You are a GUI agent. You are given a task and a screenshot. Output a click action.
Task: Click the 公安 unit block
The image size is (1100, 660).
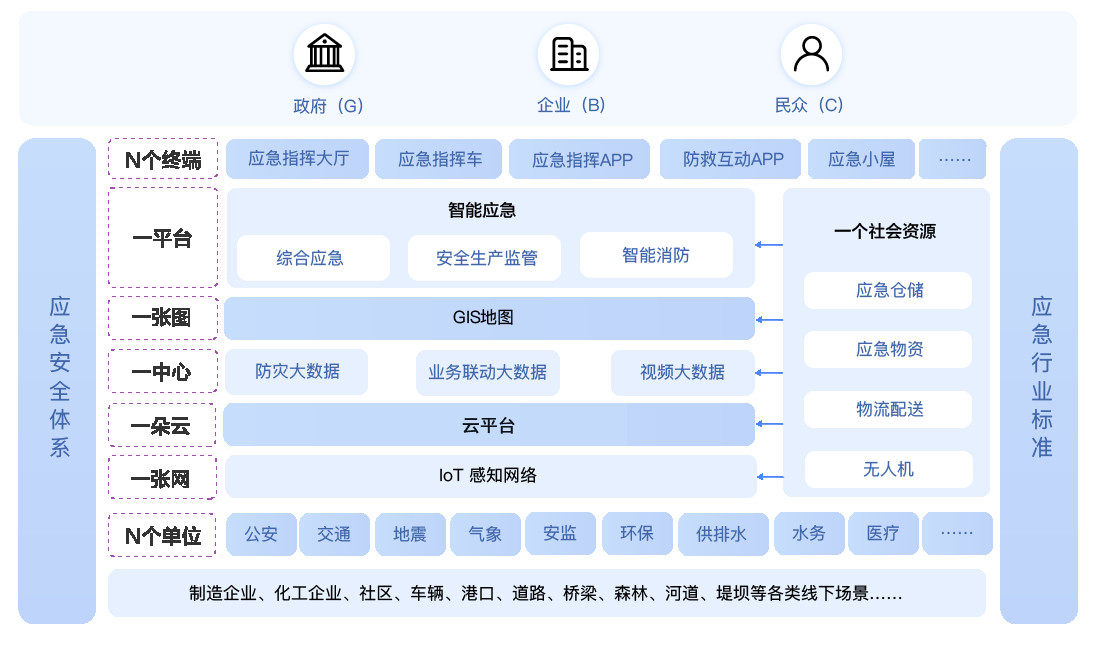262,534
